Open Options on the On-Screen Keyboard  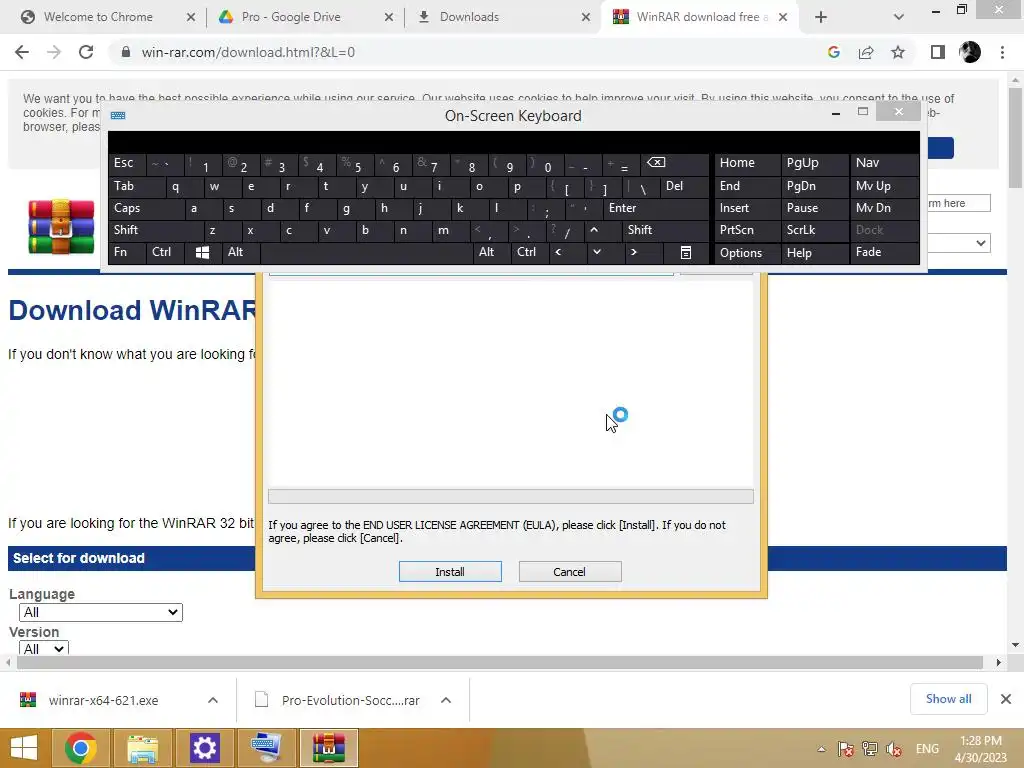[x=747, y=253]
